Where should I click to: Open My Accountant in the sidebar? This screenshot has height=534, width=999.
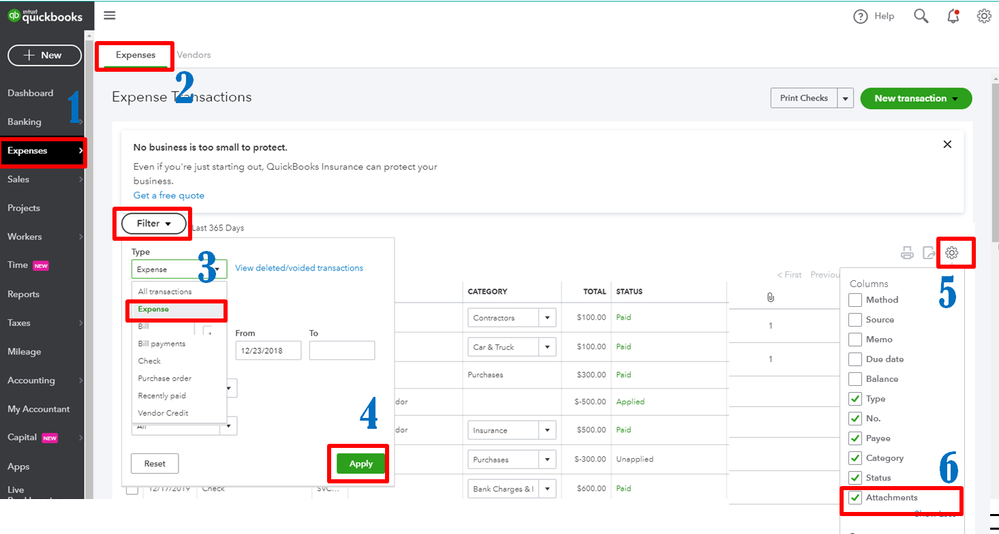[x=39, y=409]
